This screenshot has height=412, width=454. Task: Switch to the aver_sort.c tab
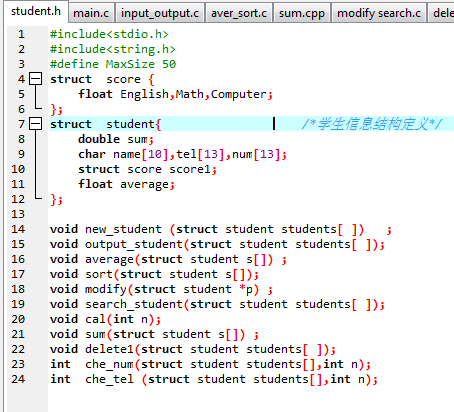click(x=239, y=13)
